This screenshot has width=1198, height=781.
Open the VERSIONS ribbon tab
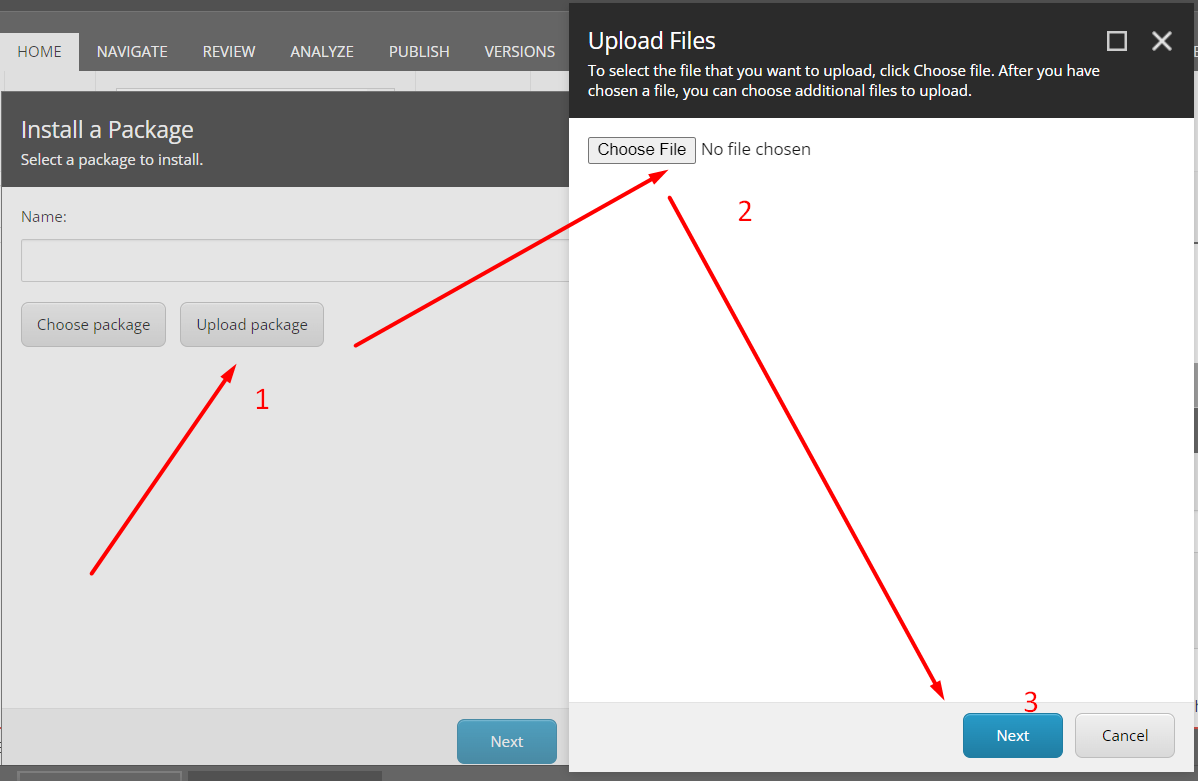pyautogui.click(x=520, y=52)
